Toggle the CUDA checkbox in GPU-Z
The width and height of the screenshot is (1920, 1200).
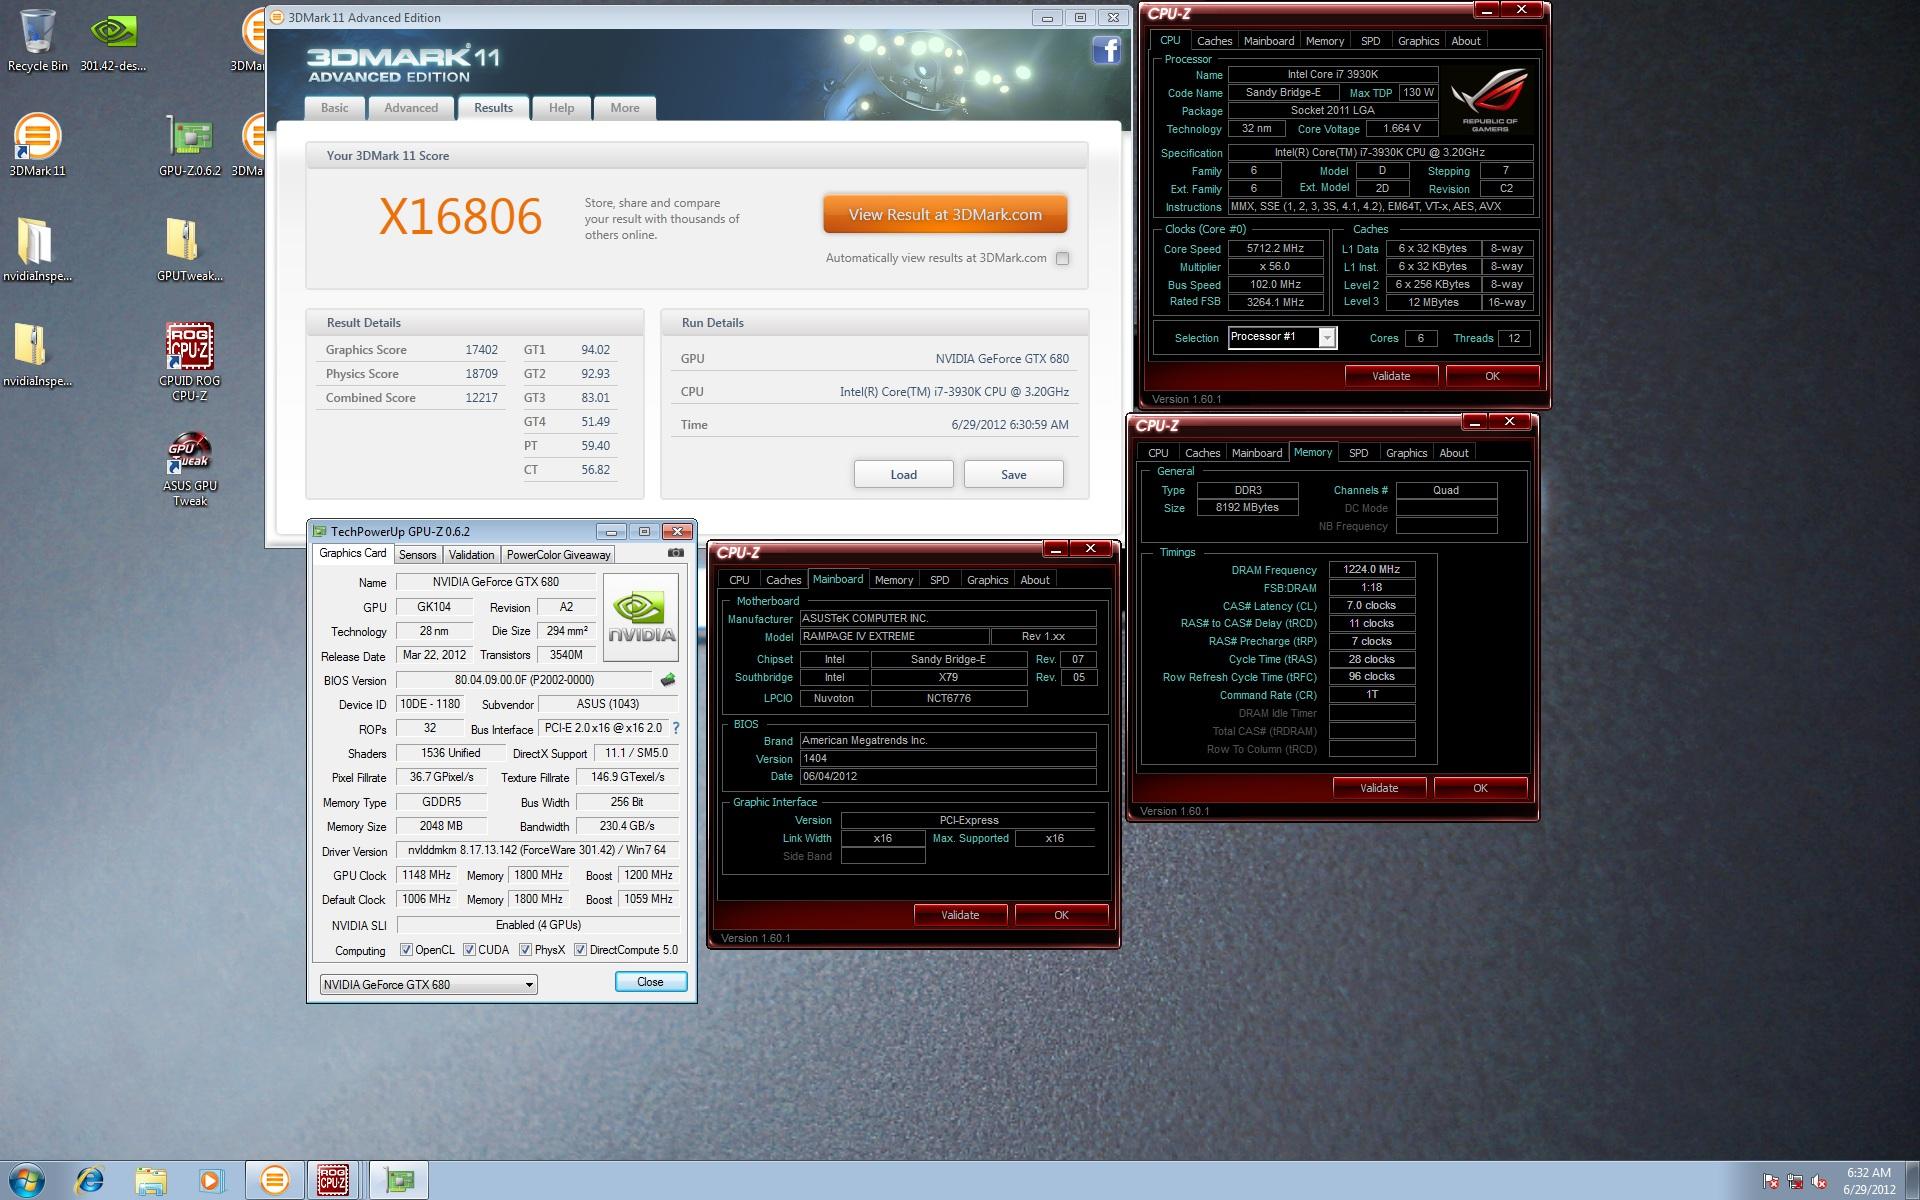point(469,950)
